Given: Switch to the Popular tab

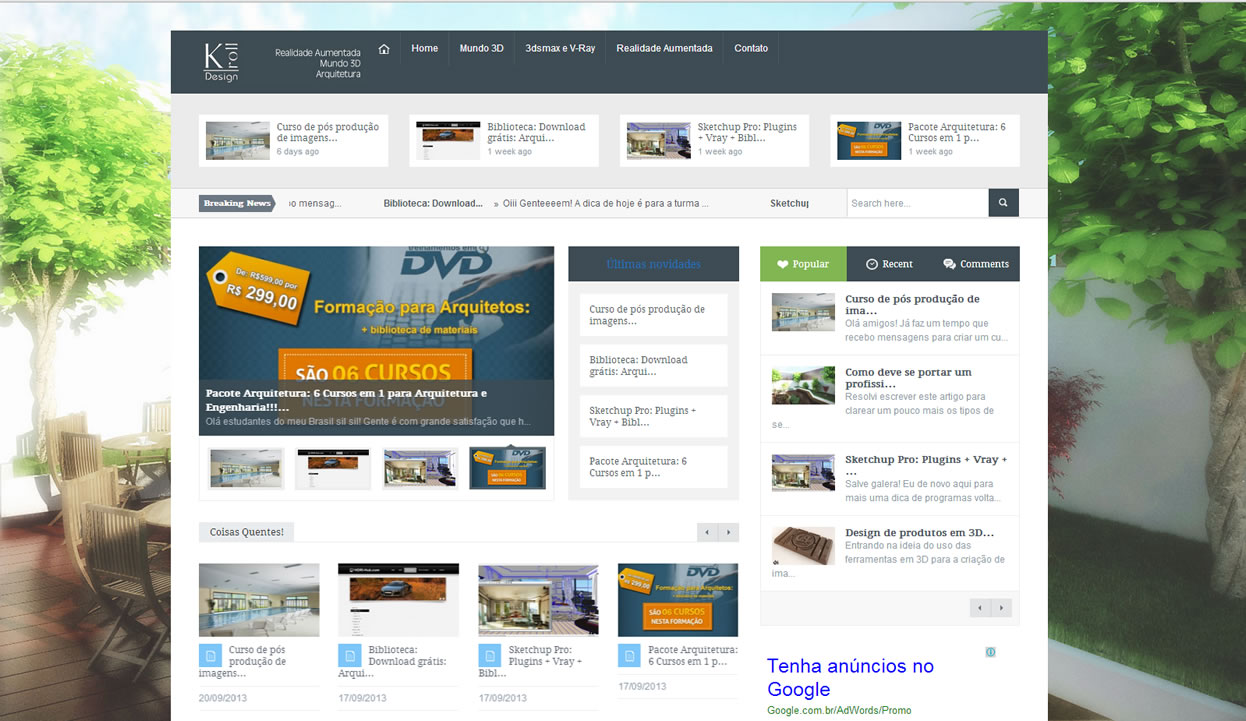Looking at the screenshot, I should point(803,264).
